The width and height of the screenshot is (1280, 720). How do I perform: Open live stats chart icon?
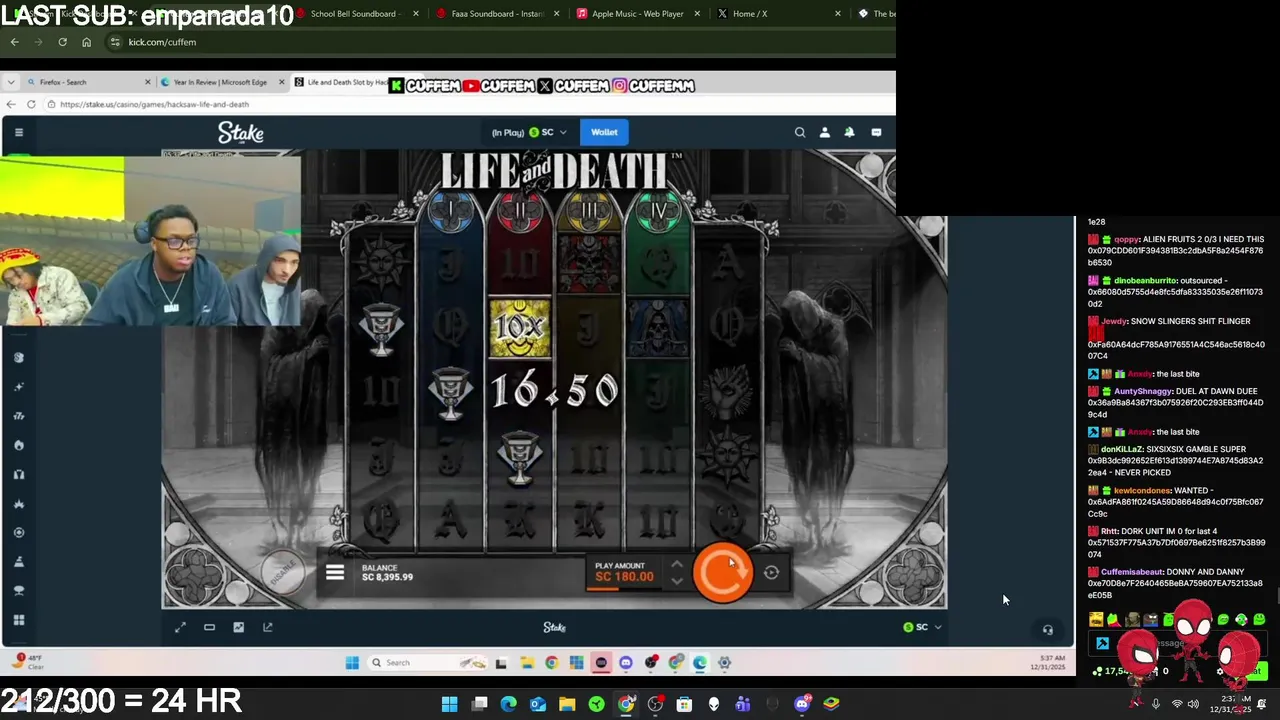238,627
